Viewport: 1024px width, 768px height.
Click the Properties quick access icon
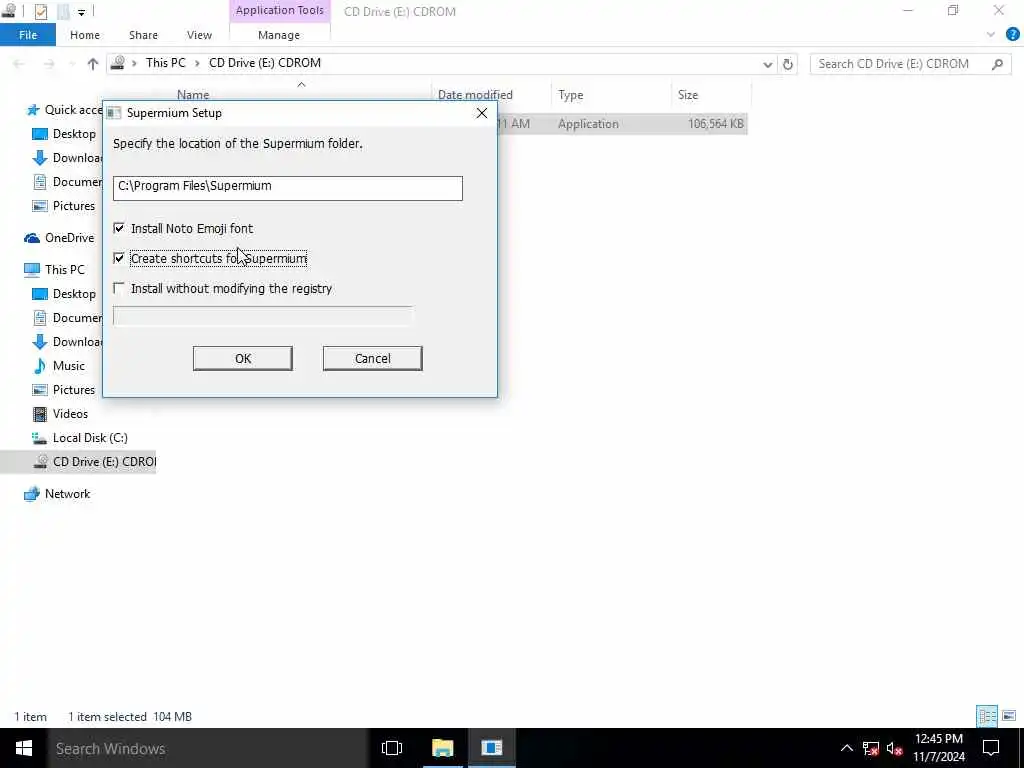click(x=40, y=11)
